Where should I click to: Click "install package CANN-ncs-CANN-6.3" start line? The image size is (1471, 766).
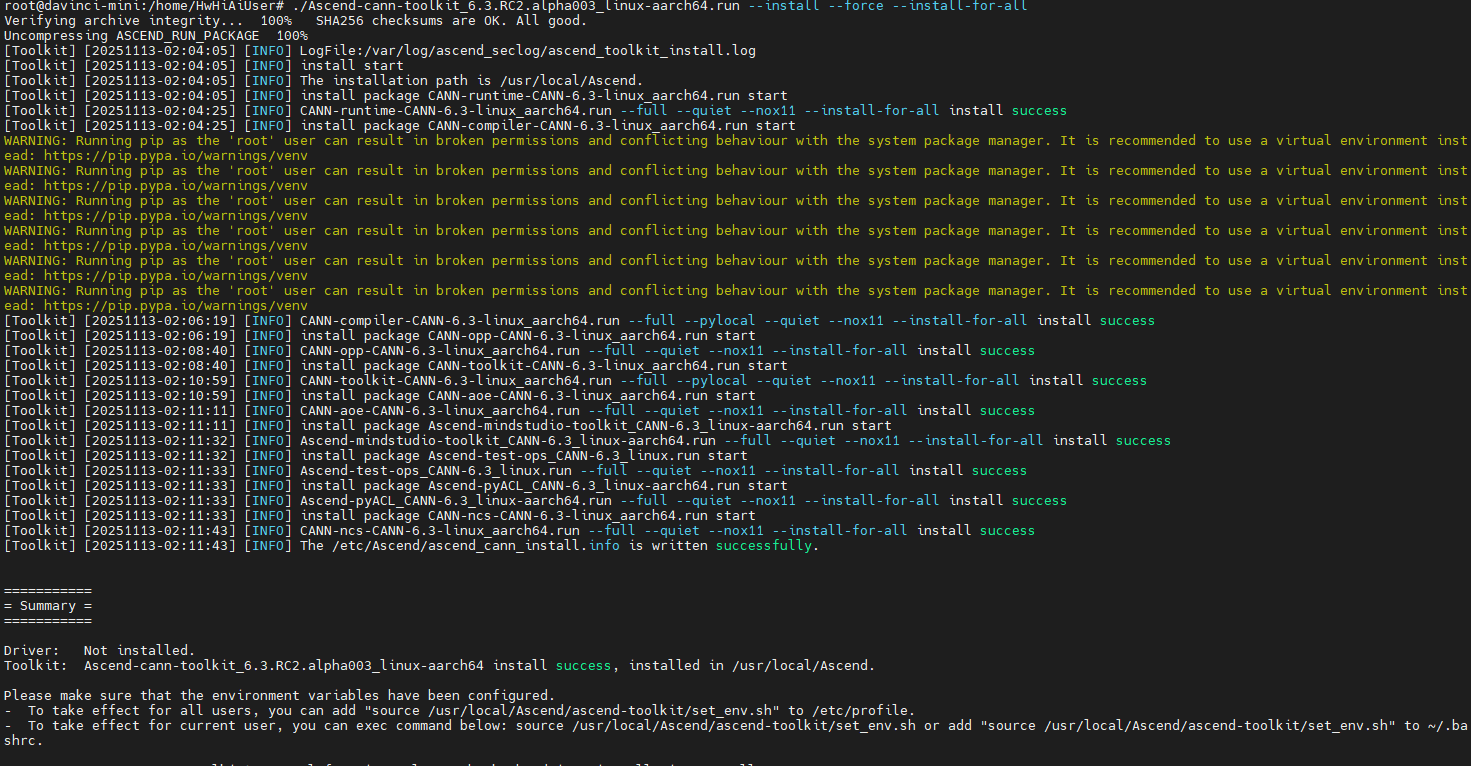coord(528,515)
